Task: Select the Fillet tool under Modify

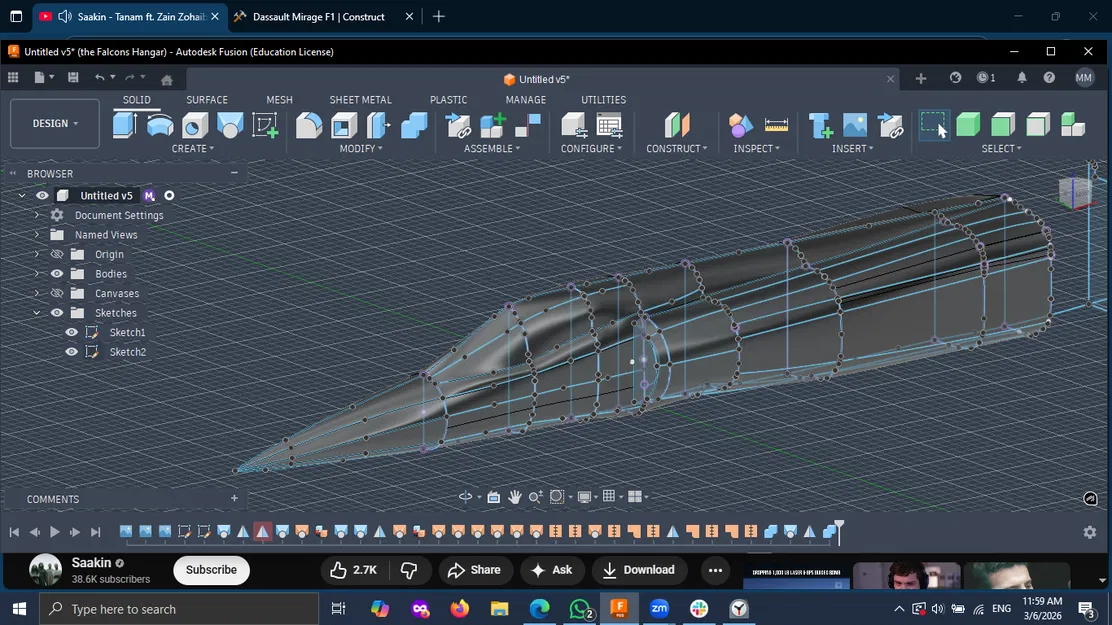Action: (x=310, y=125)
